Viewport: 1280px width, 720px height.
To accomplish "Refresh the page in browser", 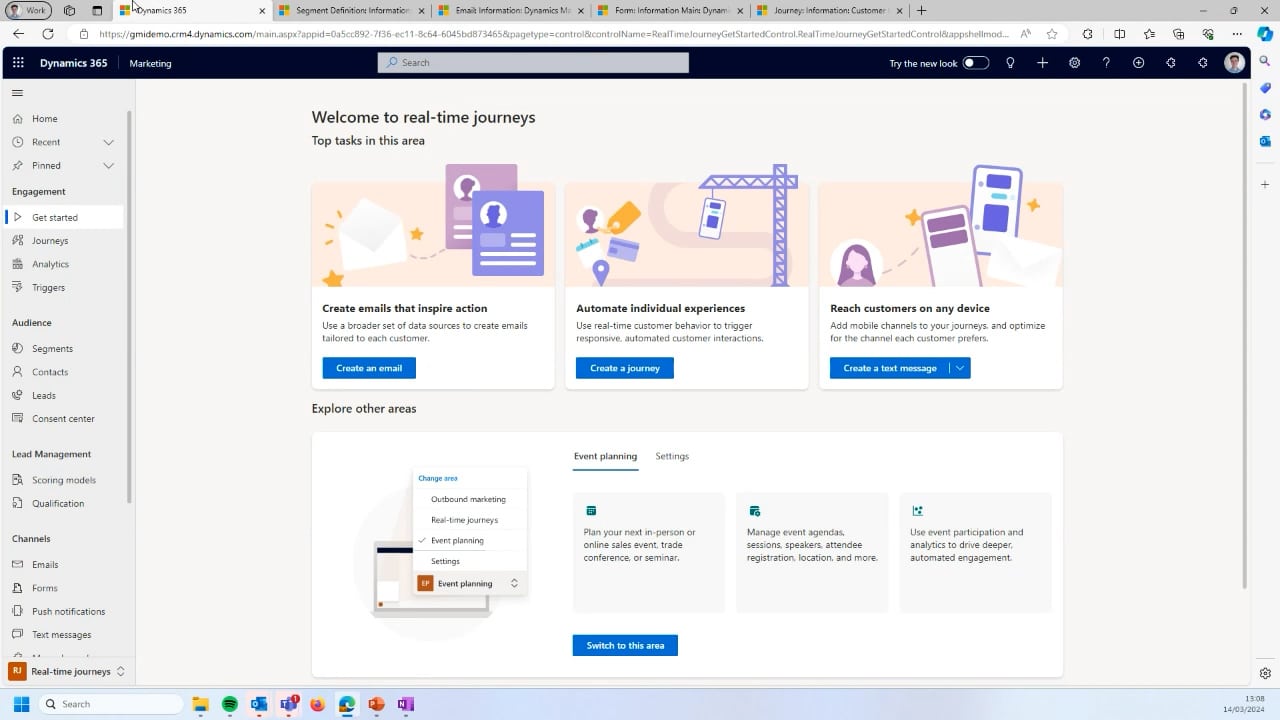I will (x=47, y=33).
